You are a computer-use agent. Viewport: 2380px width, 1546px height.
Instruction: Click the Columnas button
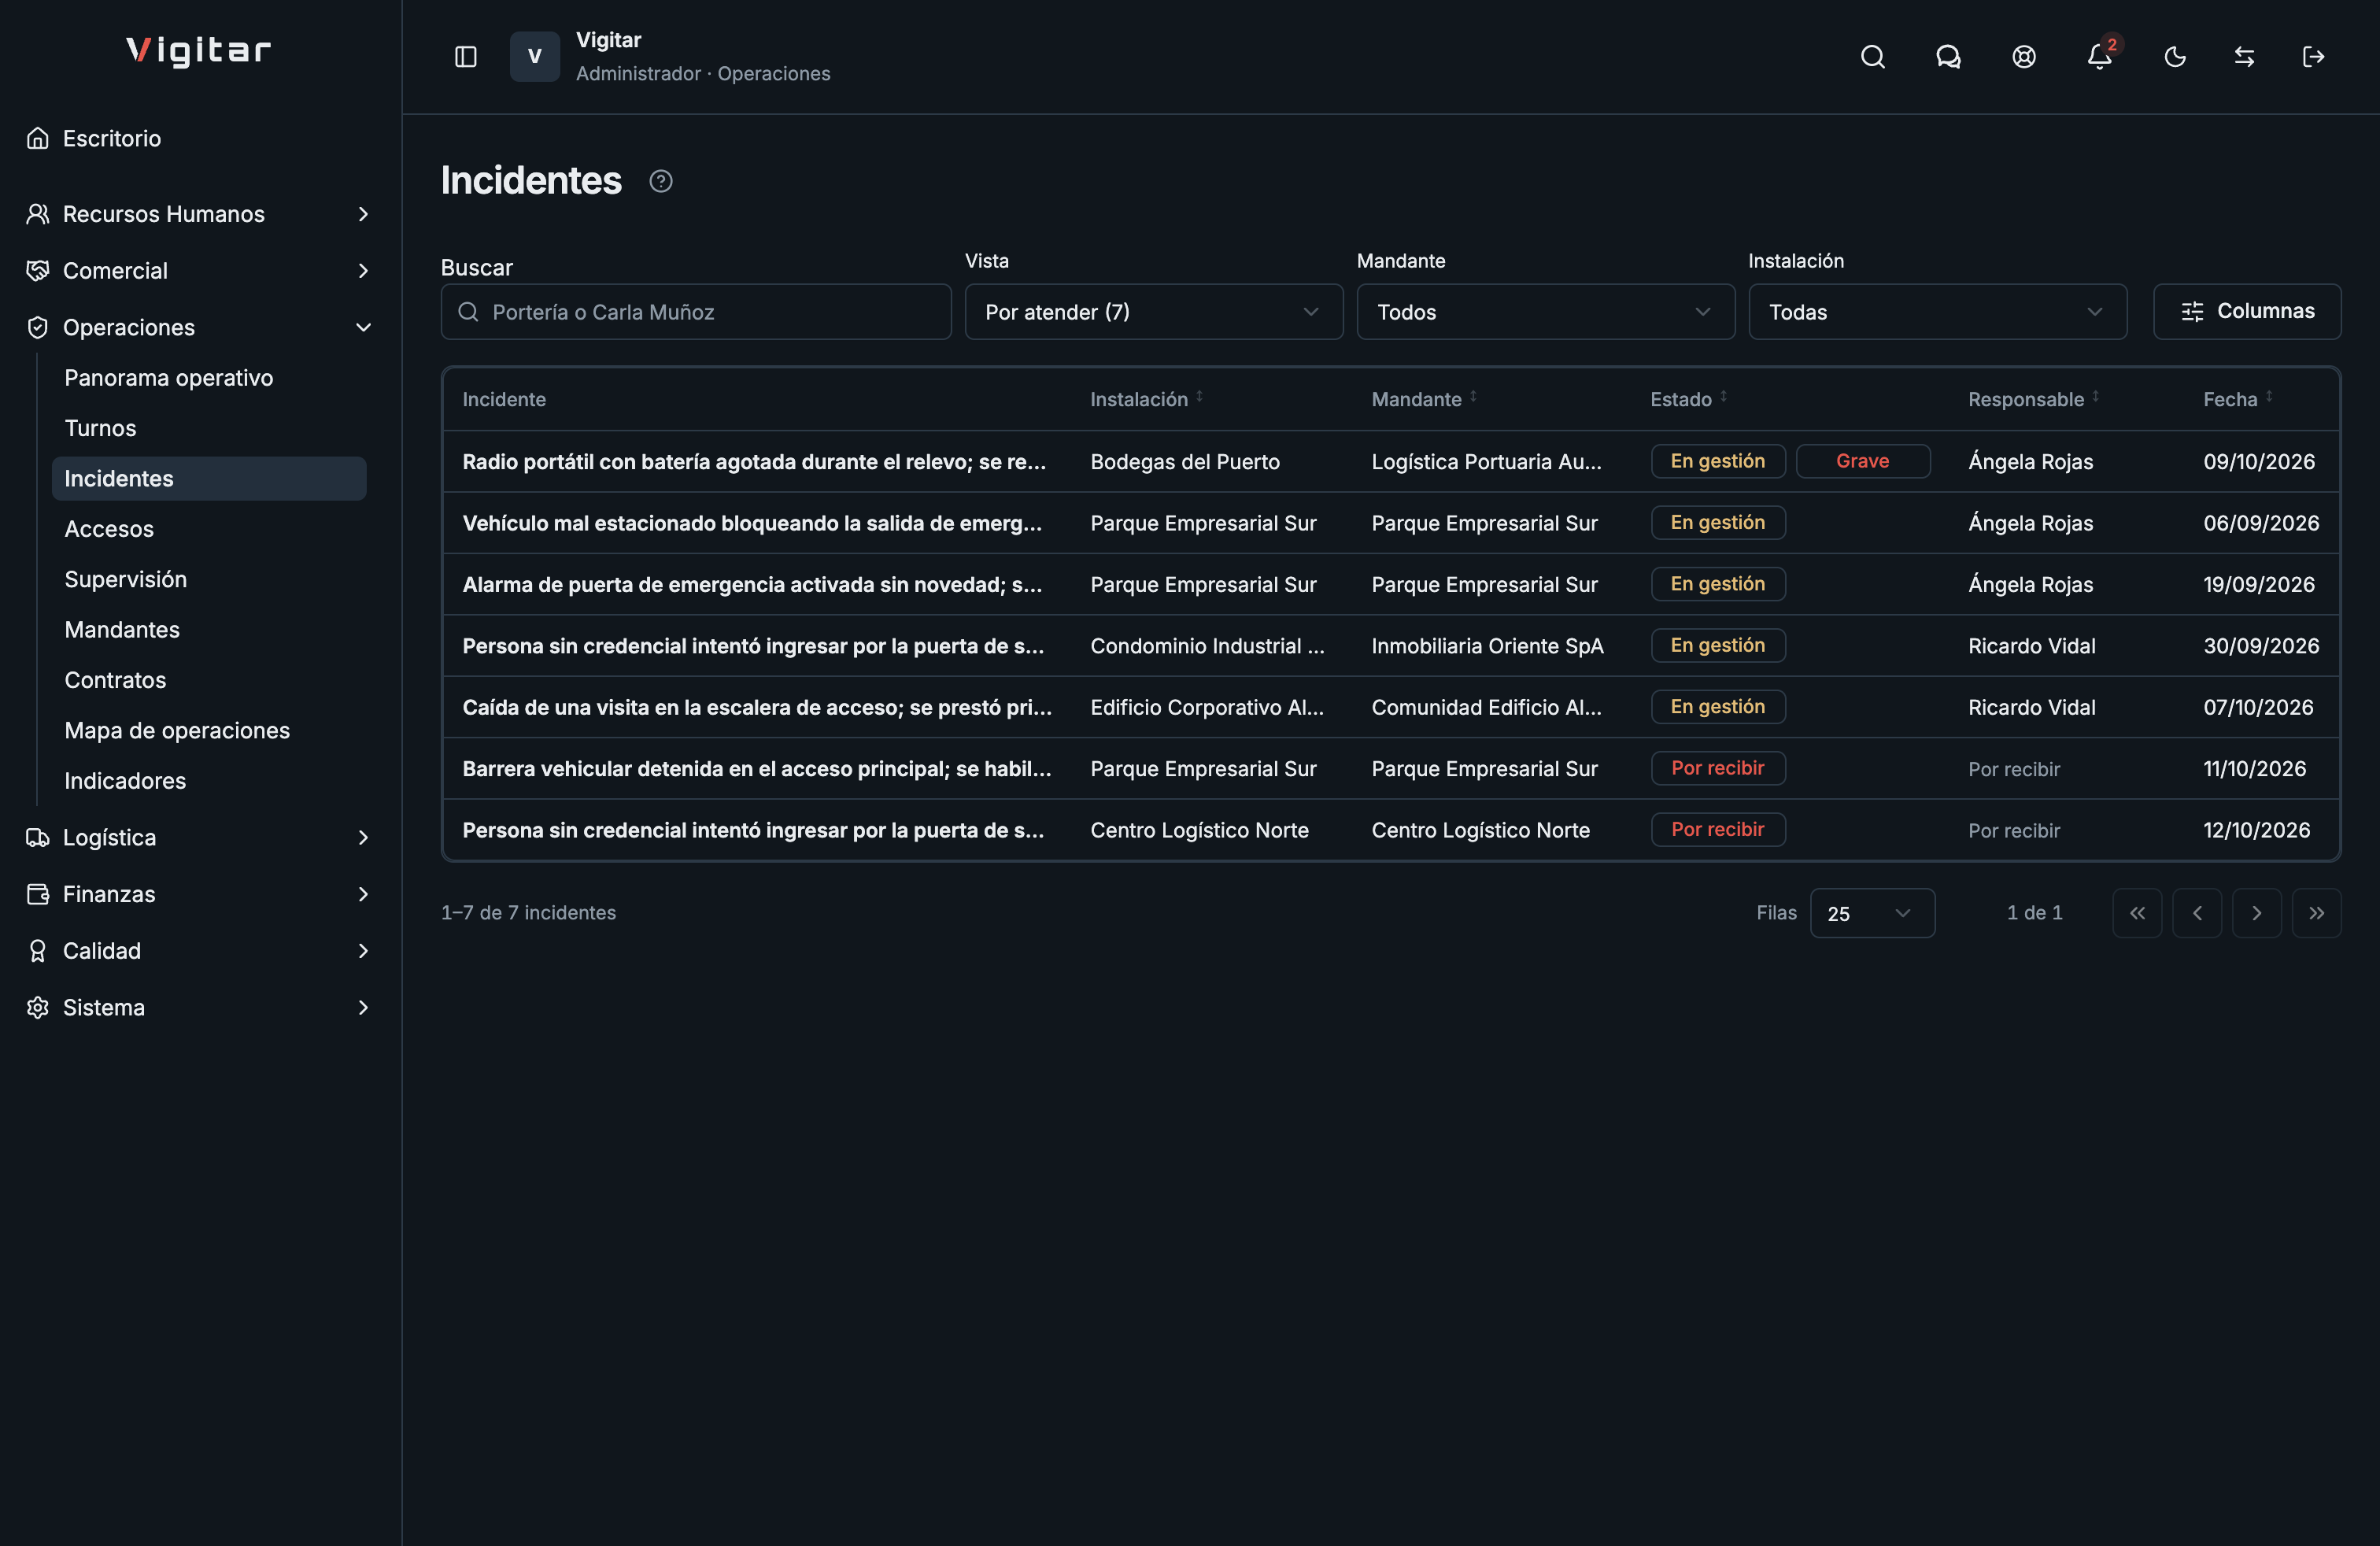point(2246,312)
